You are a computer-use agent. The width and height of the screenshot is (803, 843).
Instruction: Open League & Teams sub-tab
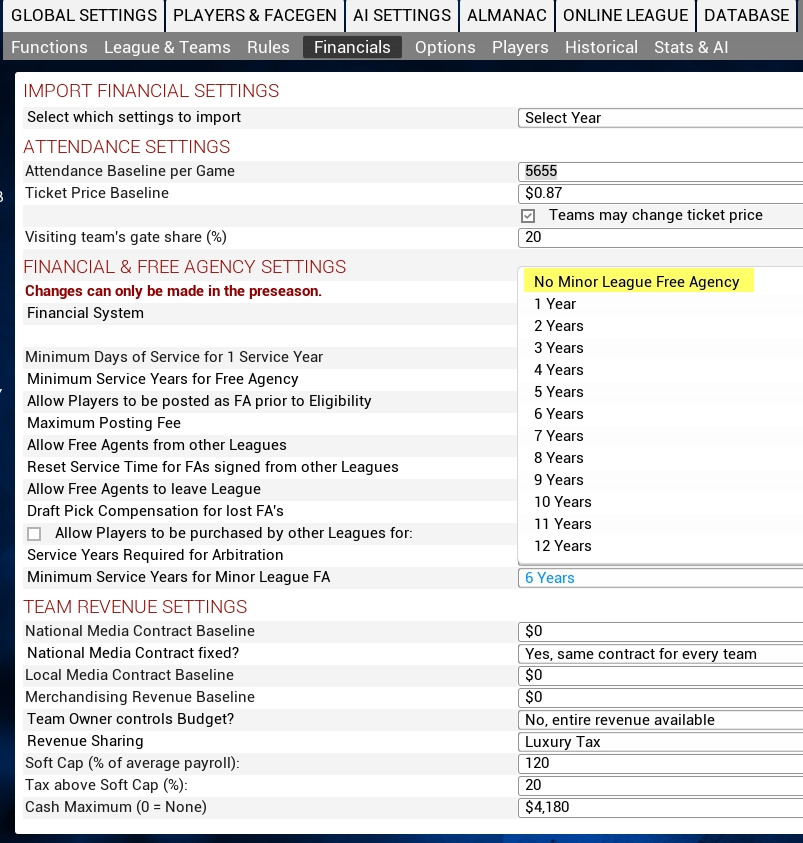pos(167,47)
